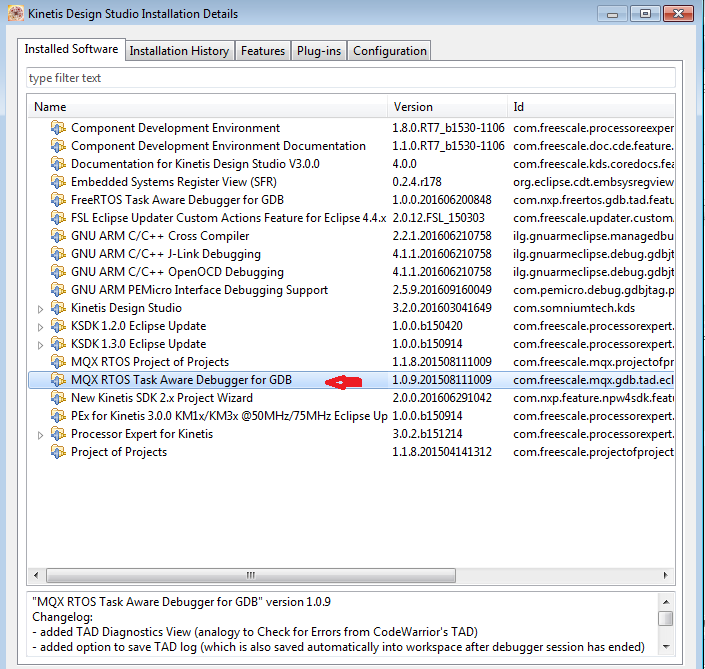The width and height of the screenshot is (705, 669).
Task: Click the icon of the last row, Project of Projects
Action: tap(58, 452)
